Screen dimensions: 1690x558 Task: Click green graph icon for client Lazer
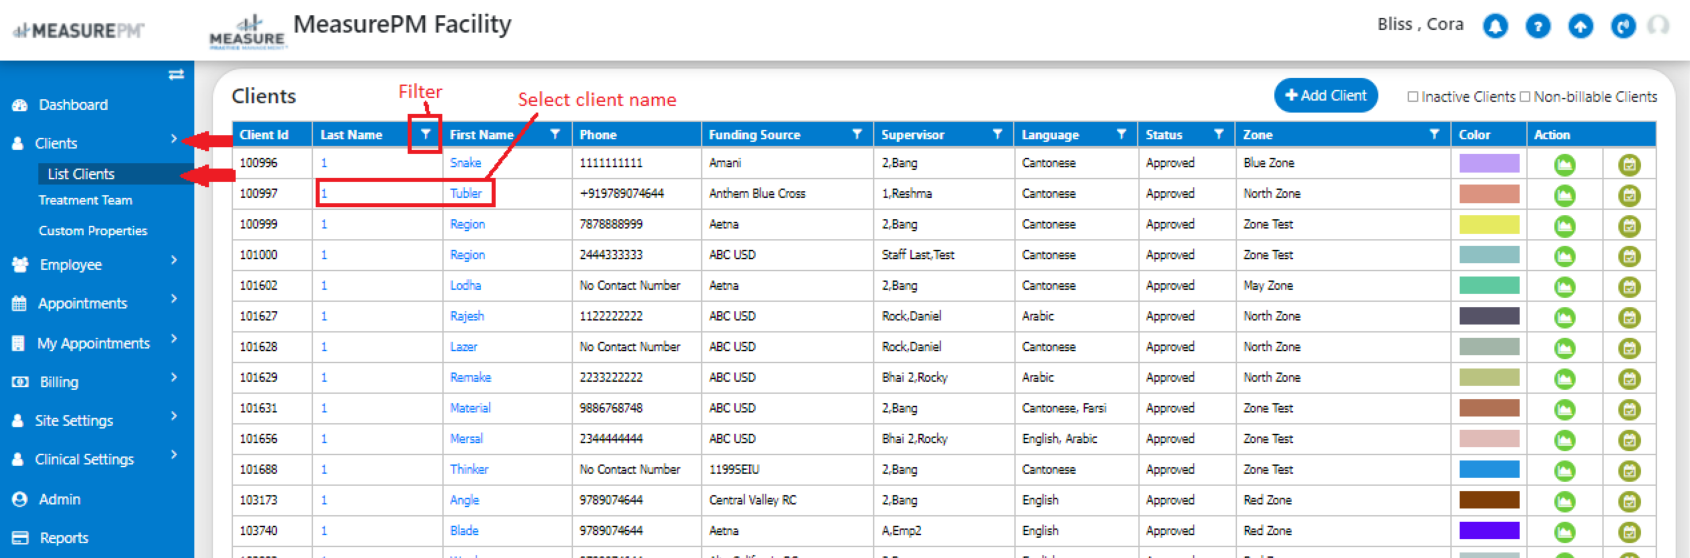click(1565, 349)
